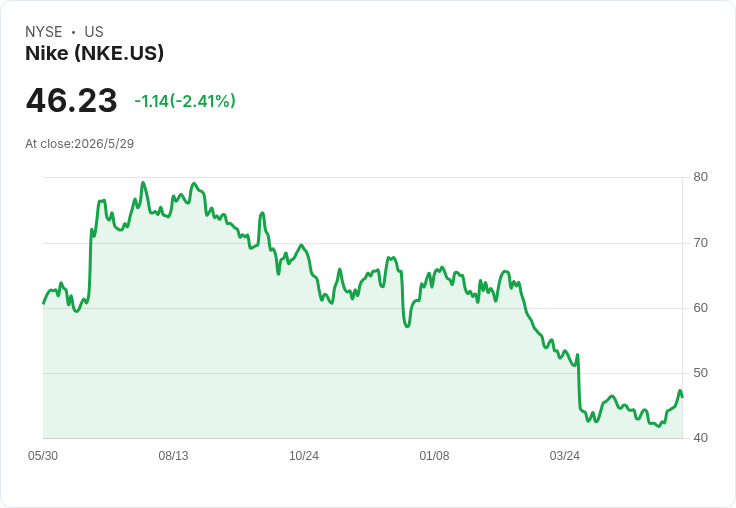Click the 80 price axis label
Viewport: 736px width, 508px height.
(x=700, y=177)
